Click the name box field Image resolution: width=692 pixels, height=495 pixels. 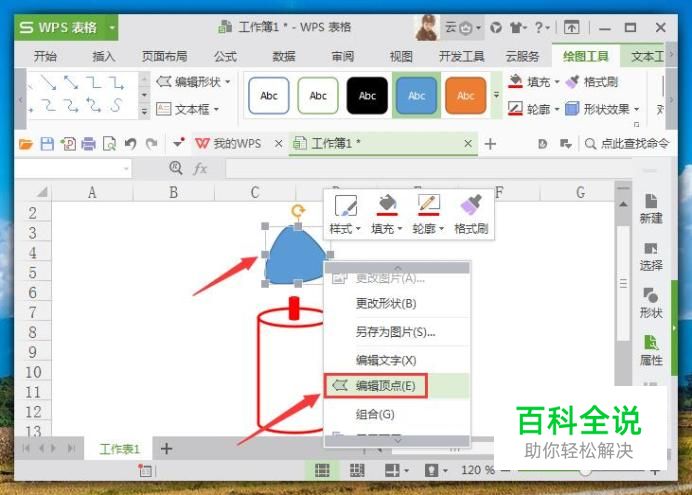click(x=73, y=169)
